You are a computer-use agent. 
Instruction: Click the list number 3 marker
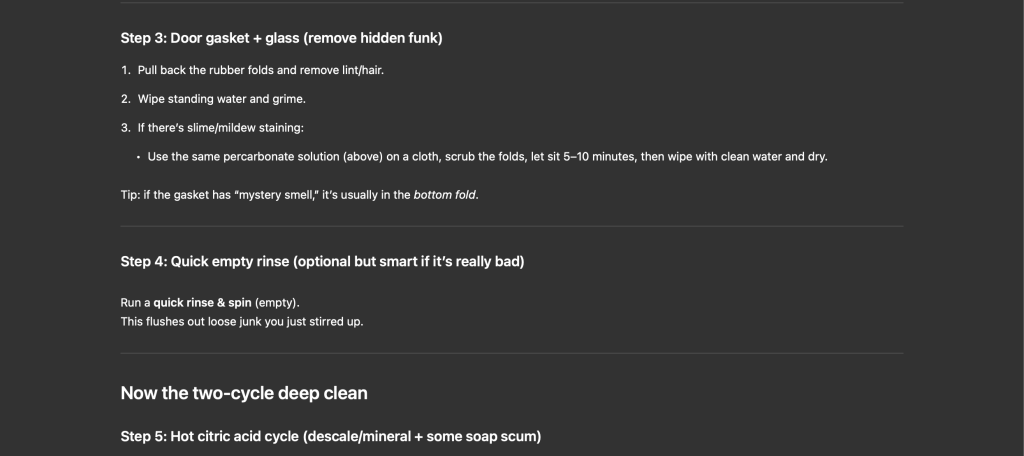pyautogui.click(x=125, y=128)
